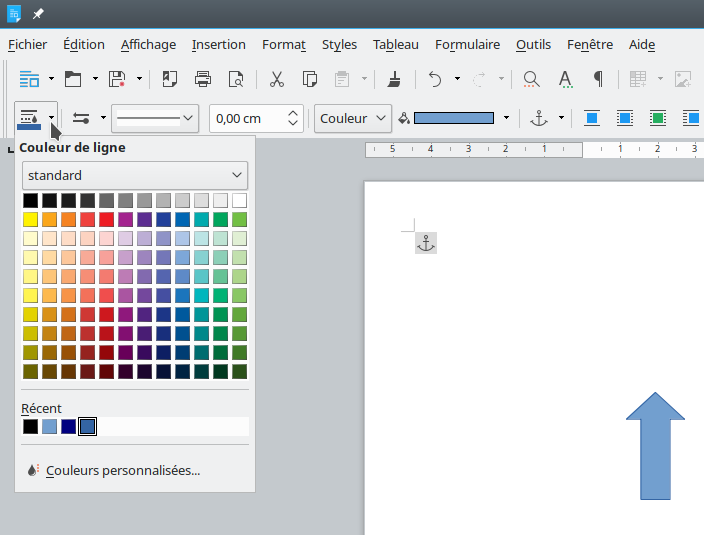The height and width of the screenshot is (535, 704).
Task: Select the white swatch in the palette's top row
Action: tap(239, 200)
